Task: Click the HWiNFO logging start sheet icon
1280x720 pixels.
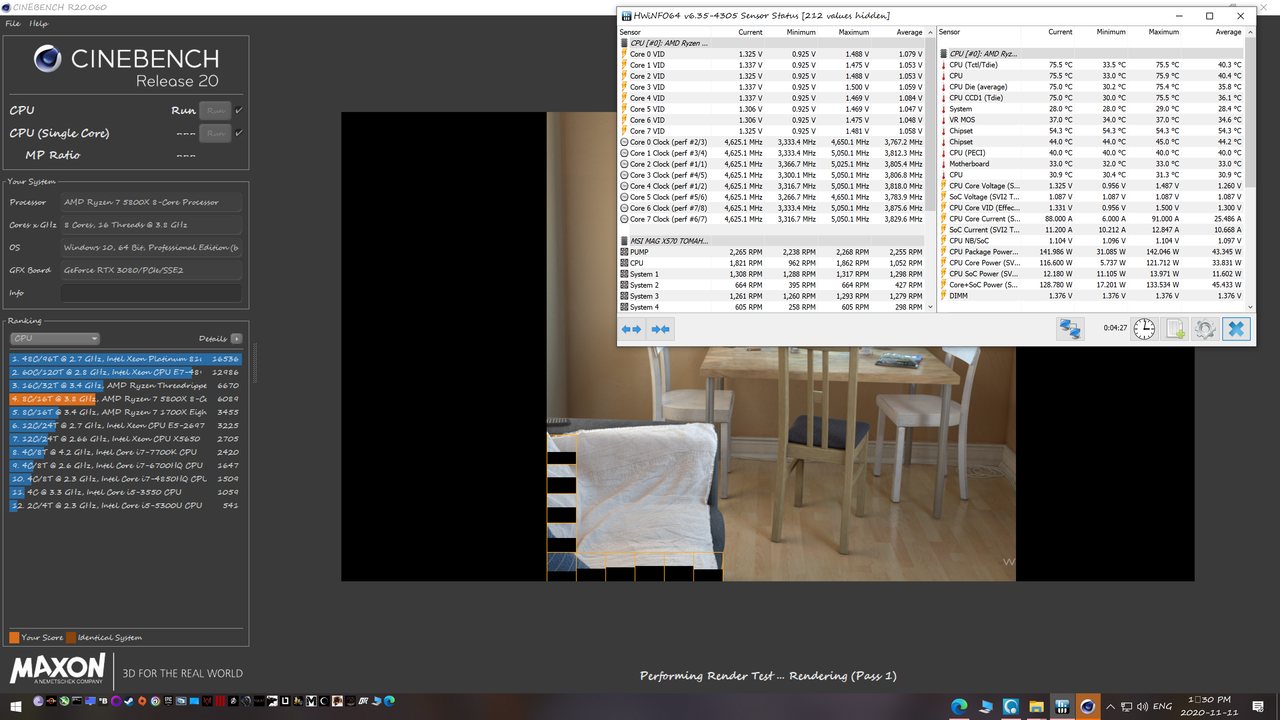Action: tap(1176, 329)
